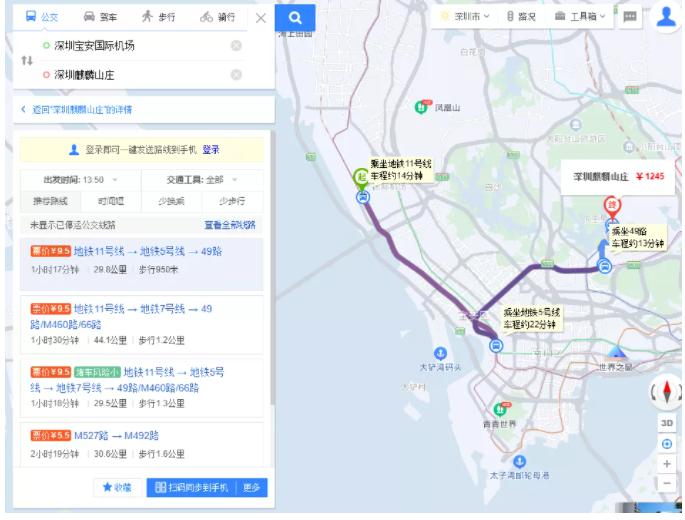Zoom in with the plus button
This screenshot has width=685, height=520.
(x=667, y=464)
